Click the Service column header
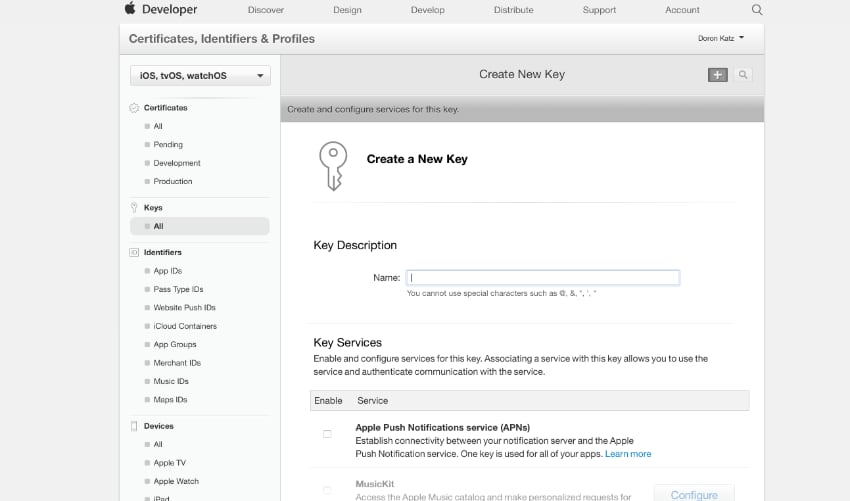Screen dimensions: 850x501 click(x=372, y=401)
